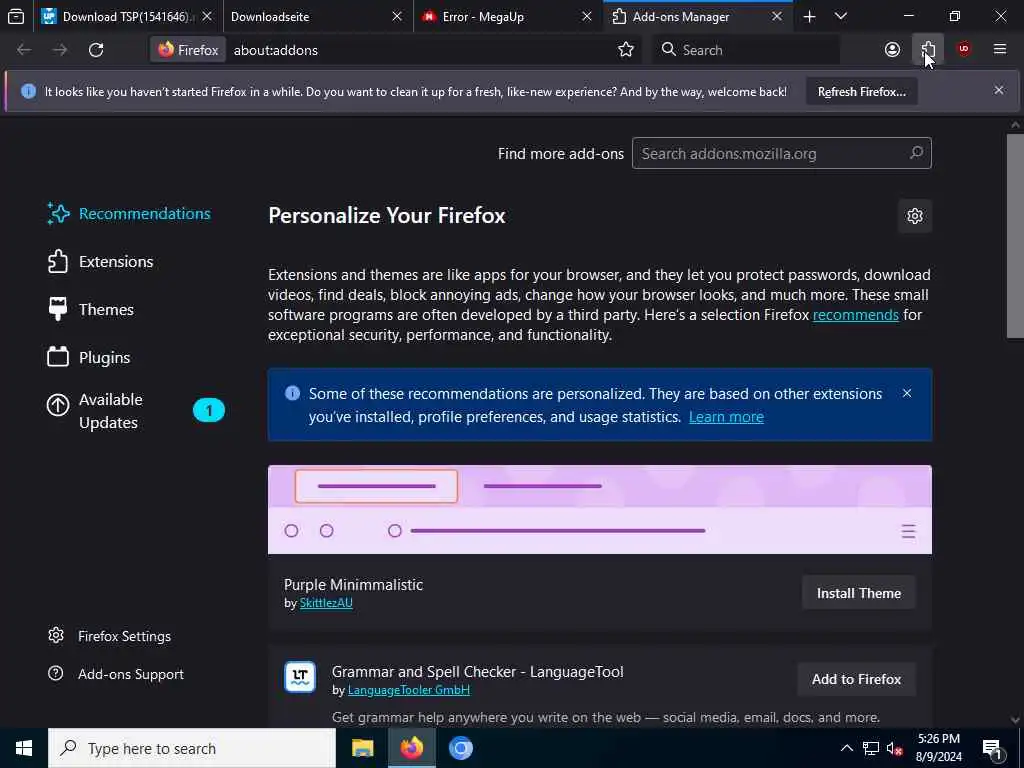Viewport: 1024px width, 768px height.
Task: Open File Explorer from taskbar
Action: point(362,748)
